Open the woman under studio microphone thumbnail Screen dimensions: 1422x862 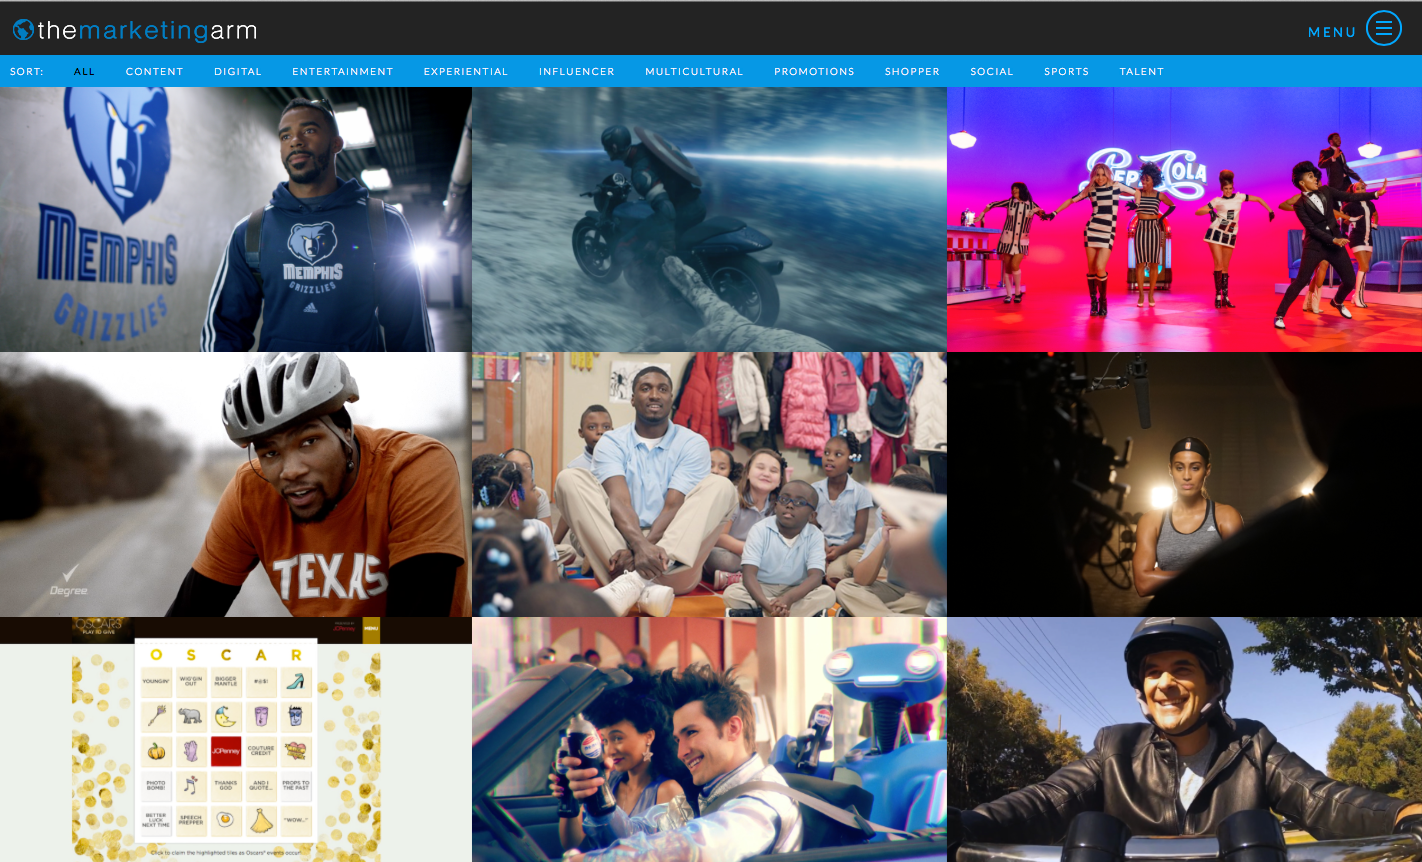click(x=1184, y=484)
